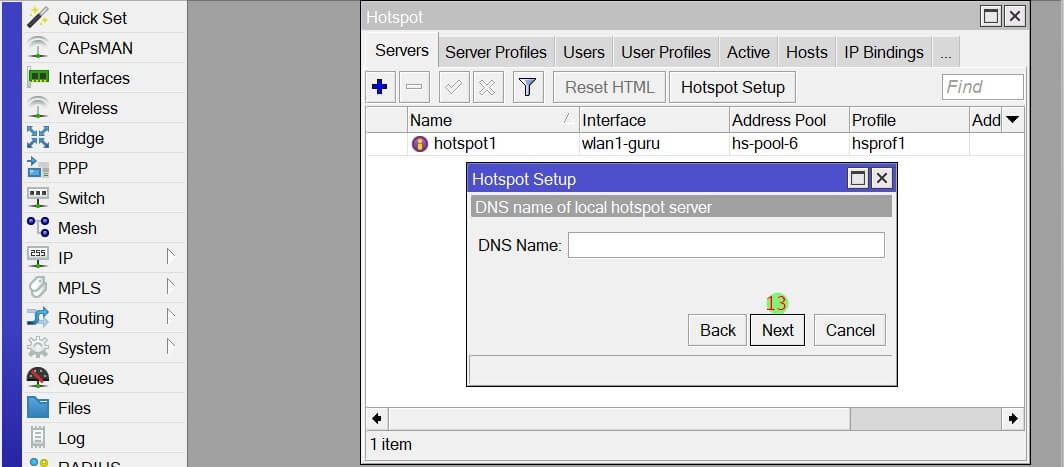Viewport: 1064px width, 467px height.
Task: Open the Wireless menu item
Action: tap(87, 108)
